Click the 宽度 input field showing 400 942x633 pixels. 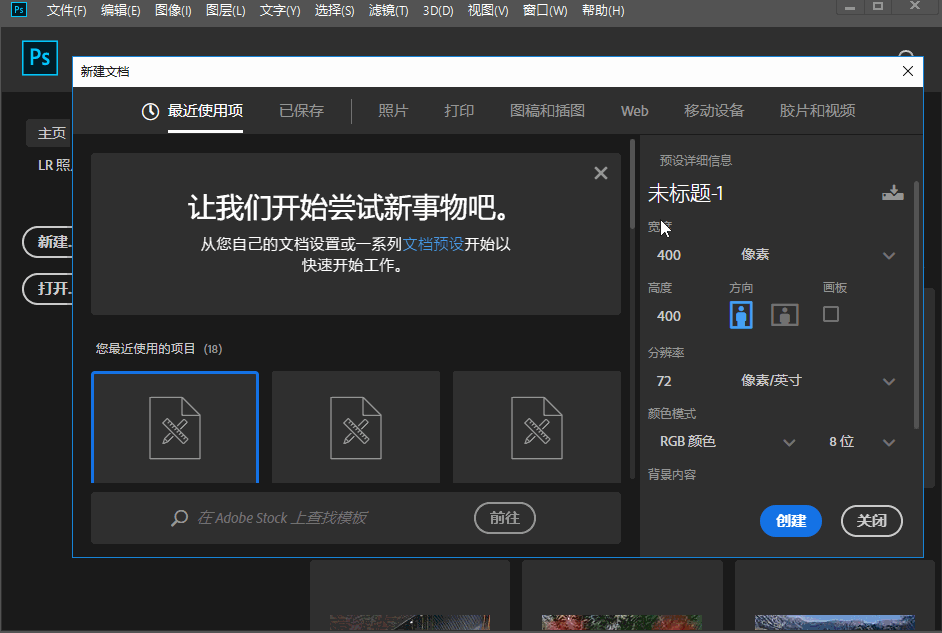(690, 255)
